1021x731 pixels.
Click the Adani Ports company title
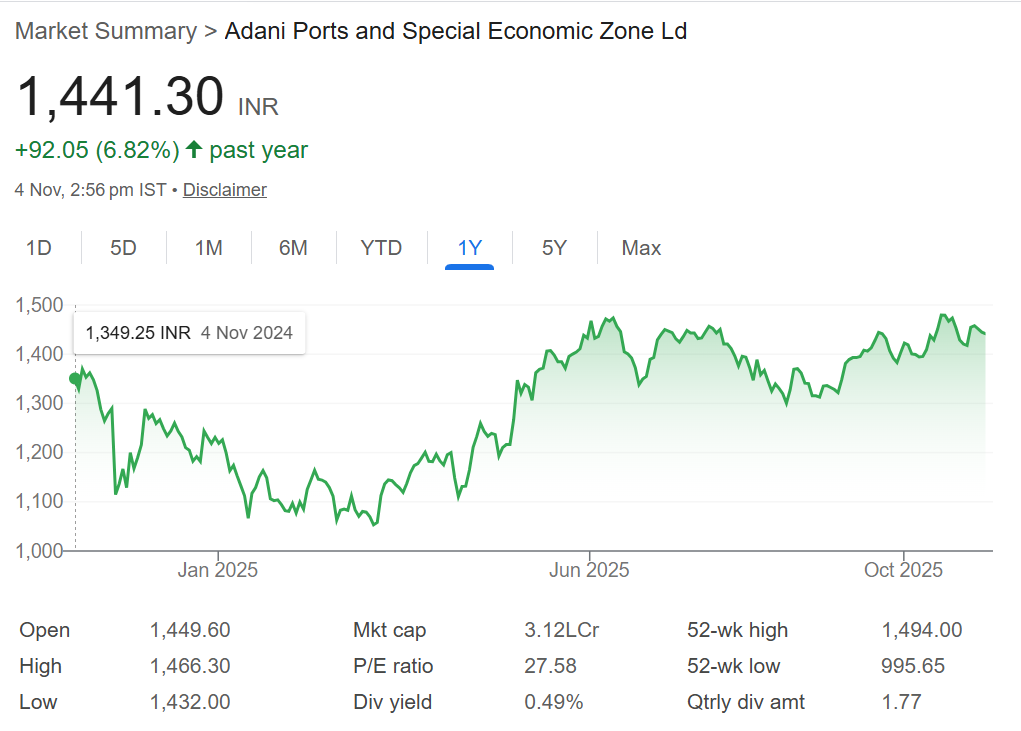[455, 31]
